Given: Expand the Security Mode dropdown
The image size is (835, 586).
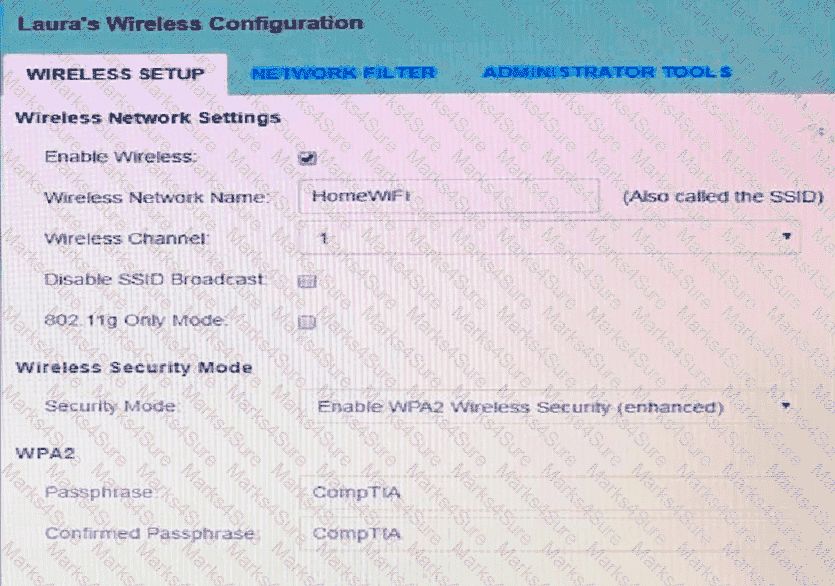Looking at the screenshot, I should 550,407.
